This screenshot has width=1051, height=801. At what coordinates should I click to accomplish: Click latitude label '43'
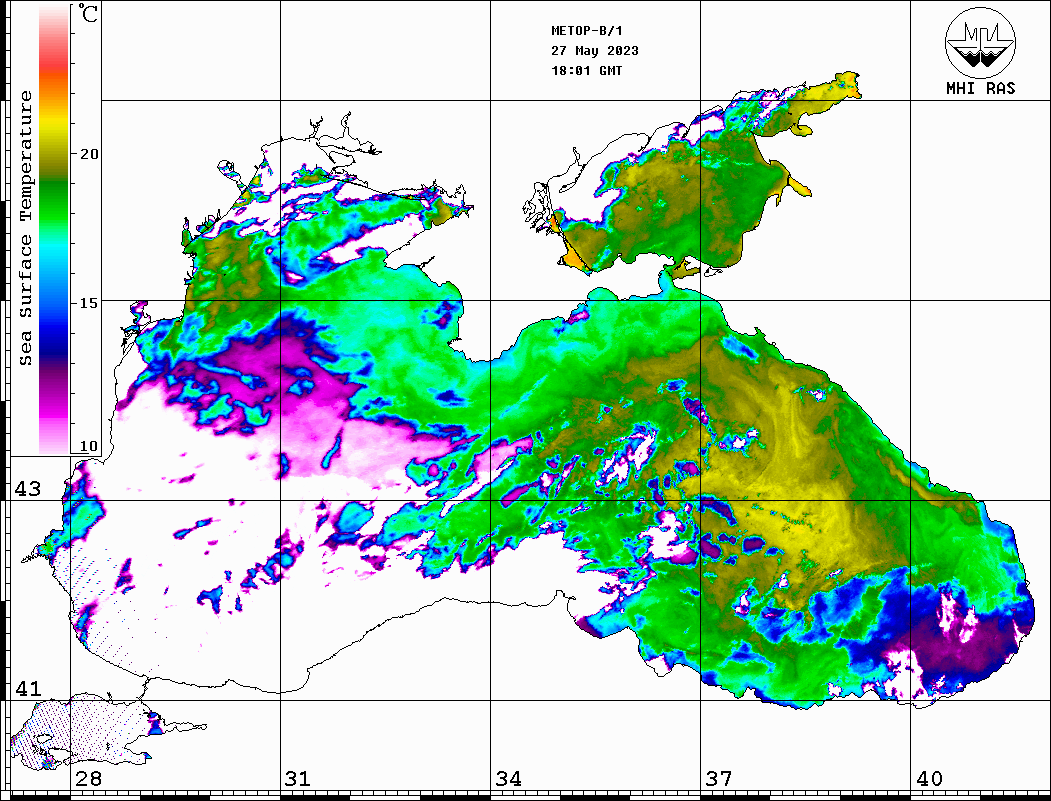pyautogui.click(x=28, y=489)
